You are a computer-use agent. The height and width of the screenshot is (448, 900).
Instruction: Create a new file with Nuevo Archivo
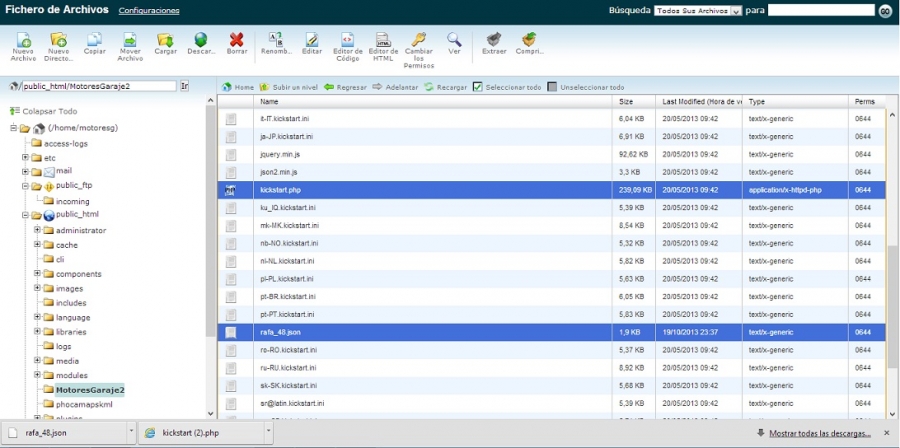(x=23, y=46)
